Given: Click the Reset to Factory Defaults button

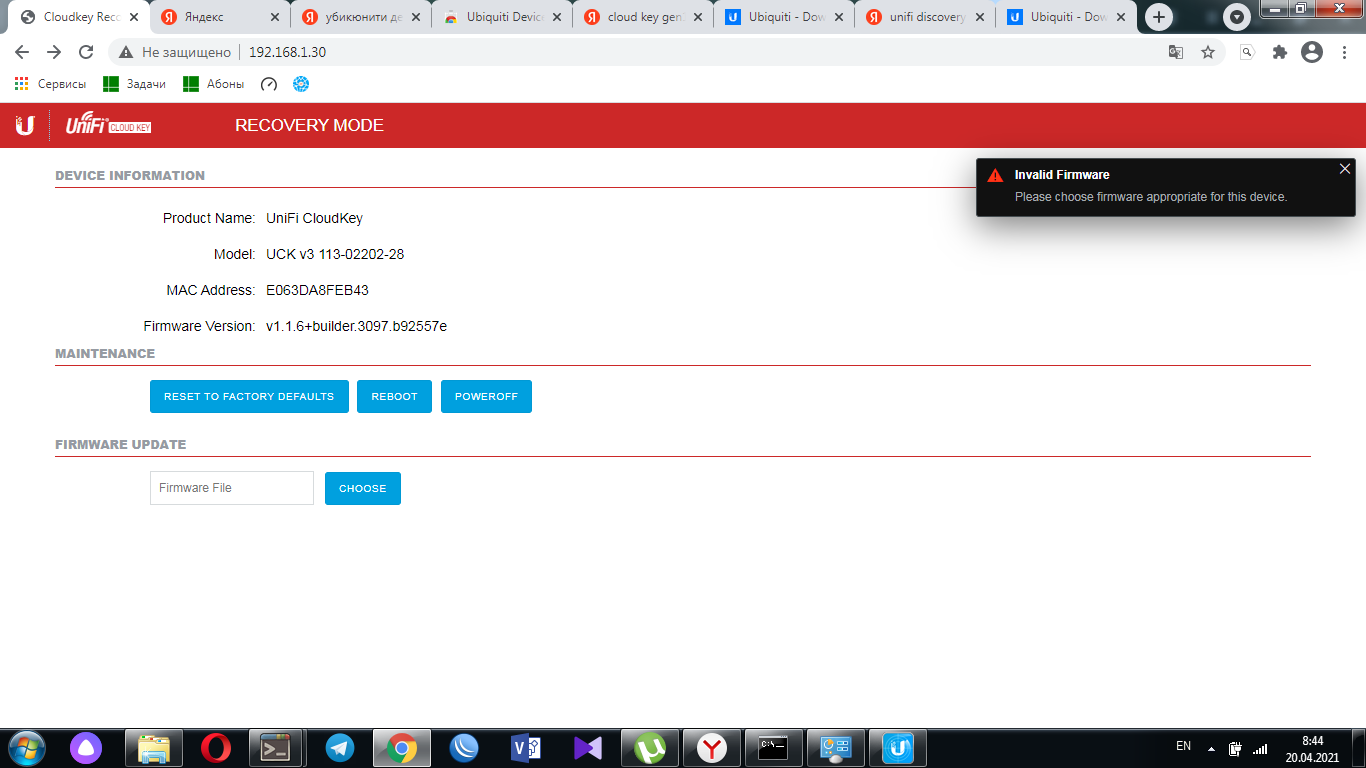Looking at the screenshot, I should pos(249,397).
